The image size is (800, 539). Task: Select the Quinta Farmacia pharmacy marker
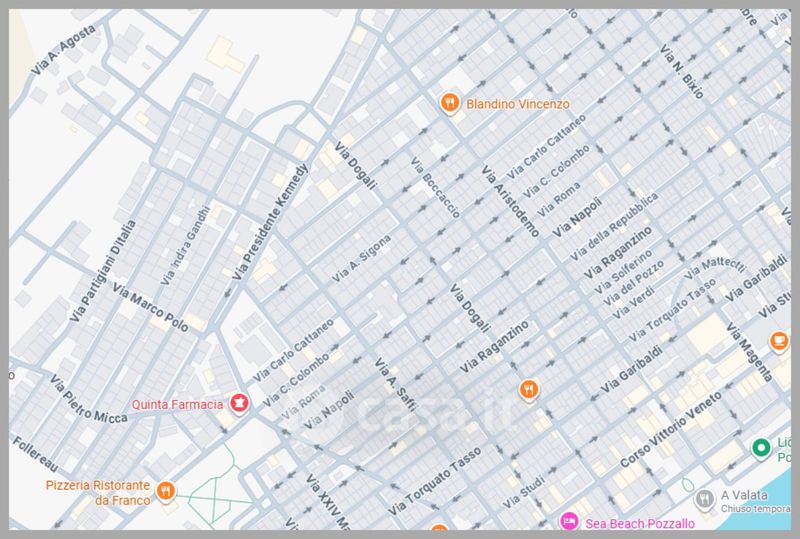click(238, 403)
